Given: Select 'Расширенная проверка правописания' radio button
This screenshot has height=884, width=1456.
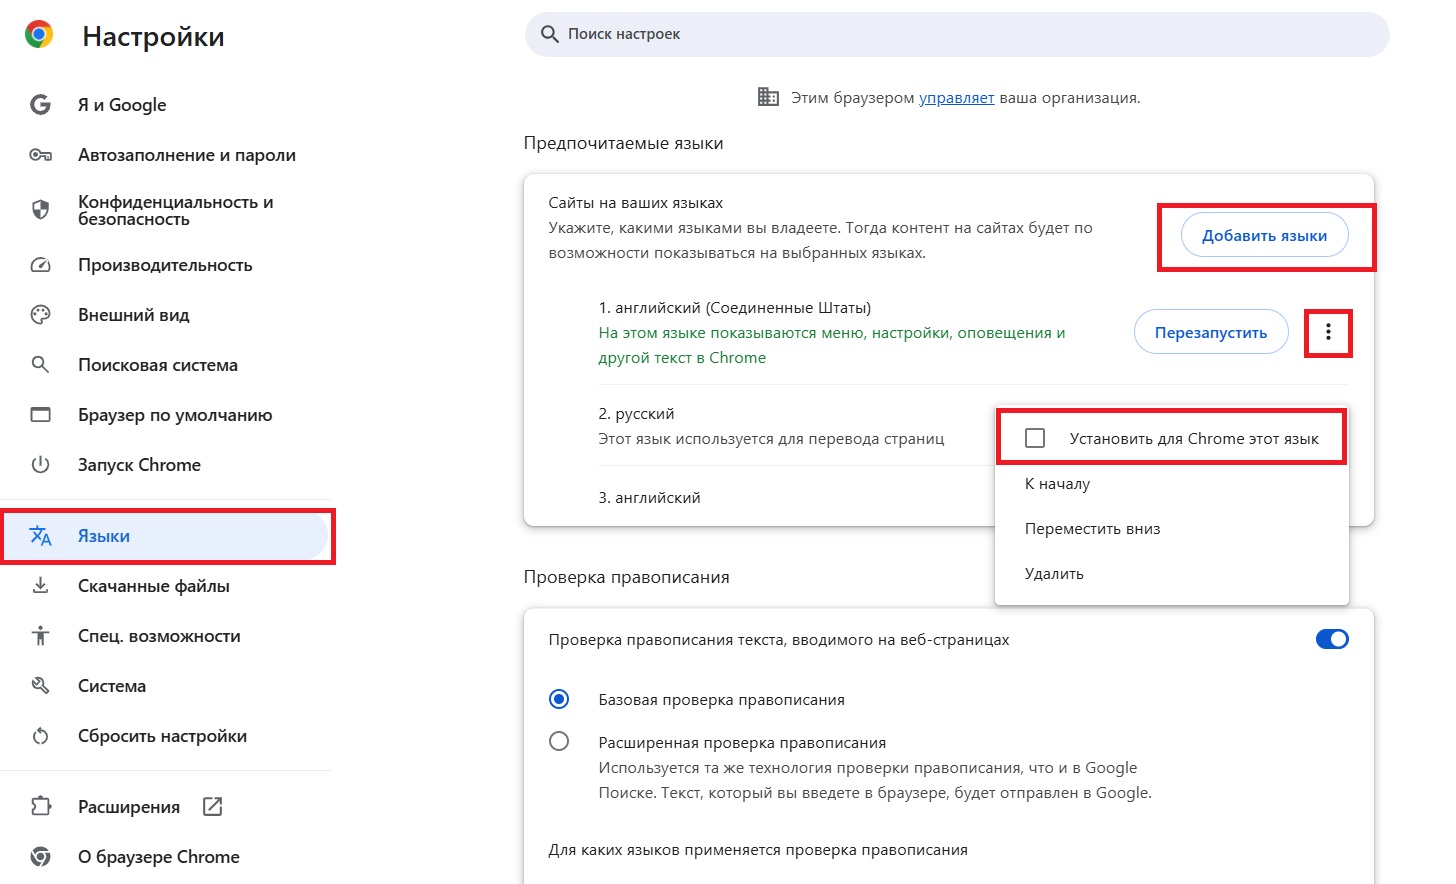Looking at the screenshot, I should click(559, 741).
